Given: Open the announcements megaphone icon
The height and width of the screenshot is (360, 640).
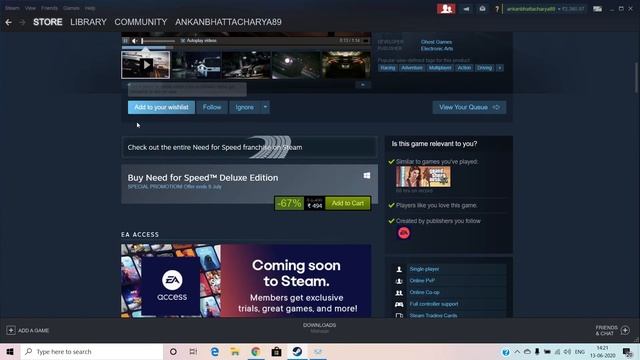Looking at the screenshot, I should (x=466, y=9).
